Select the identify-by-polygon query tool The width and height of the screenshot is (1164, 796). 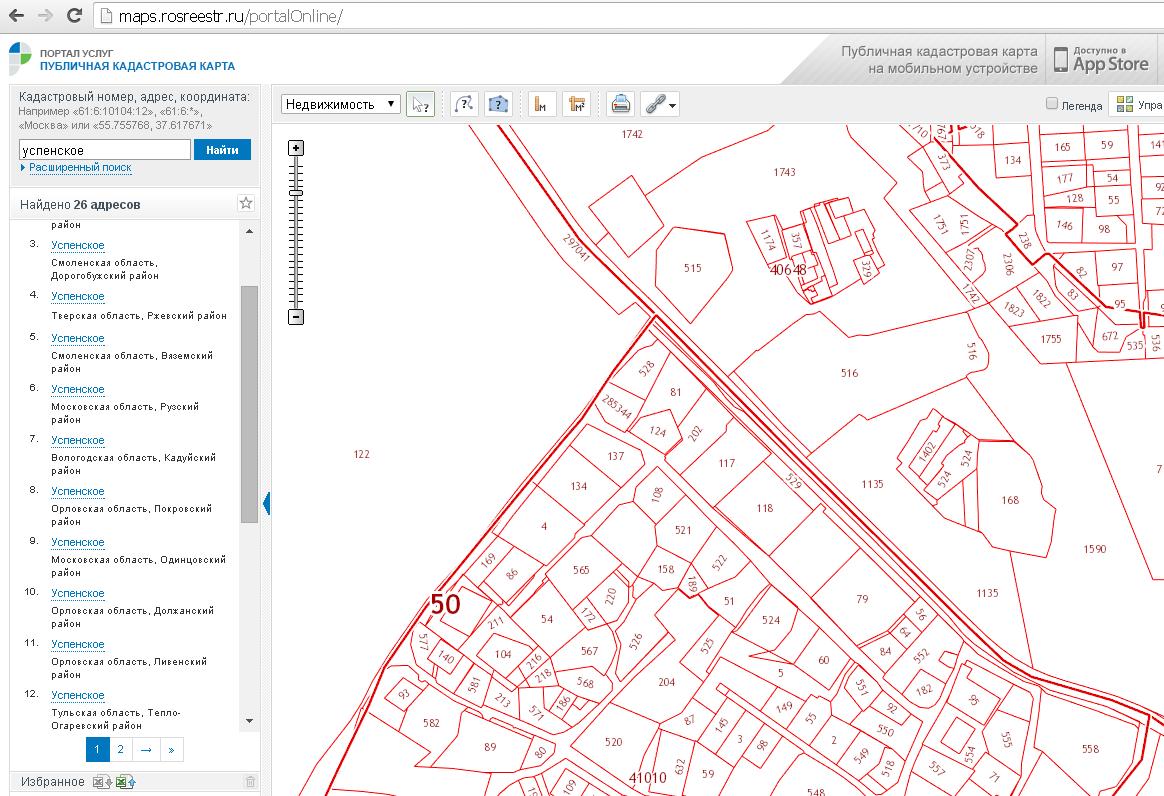click(498, 104)
